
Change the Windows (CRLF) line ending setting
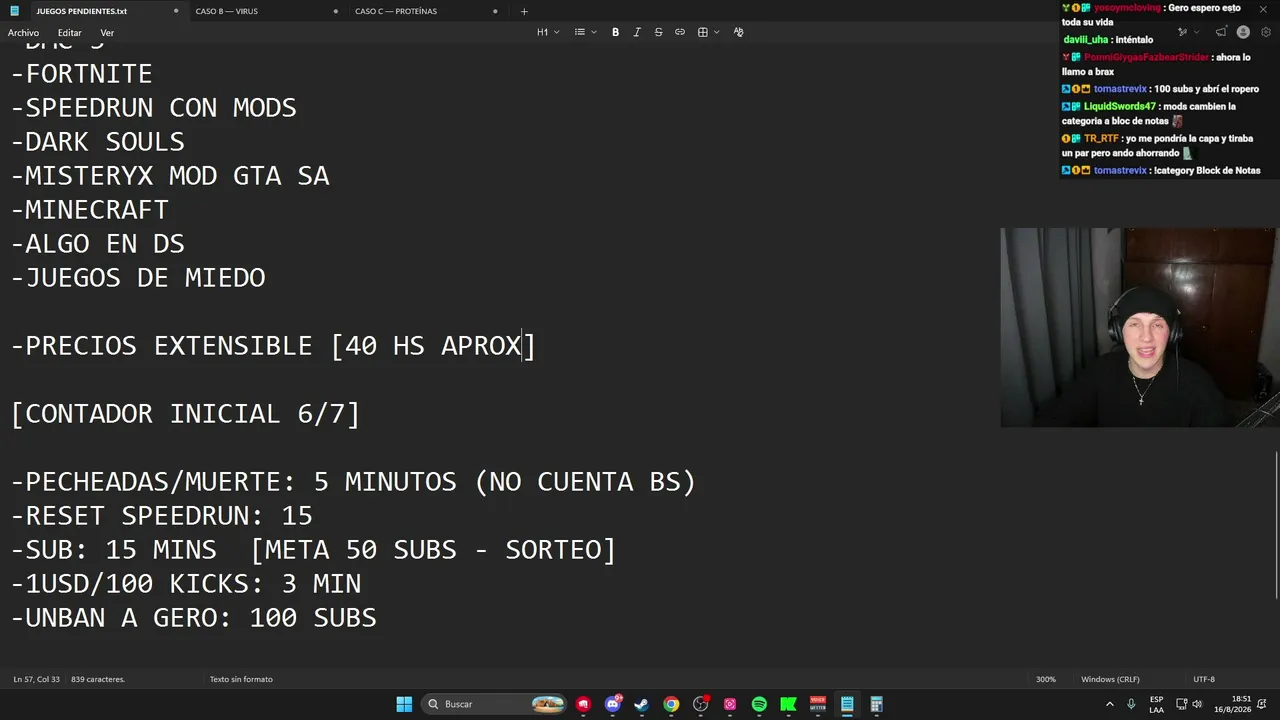[1110, 679]
